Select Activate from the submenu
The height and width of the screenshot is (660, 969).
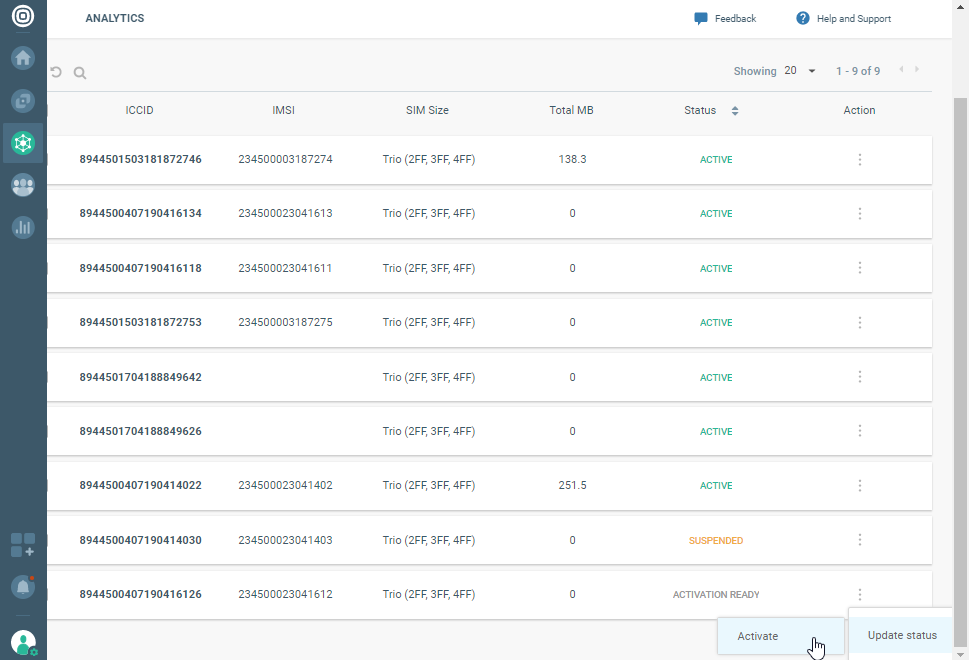click(x=757, y=636)
